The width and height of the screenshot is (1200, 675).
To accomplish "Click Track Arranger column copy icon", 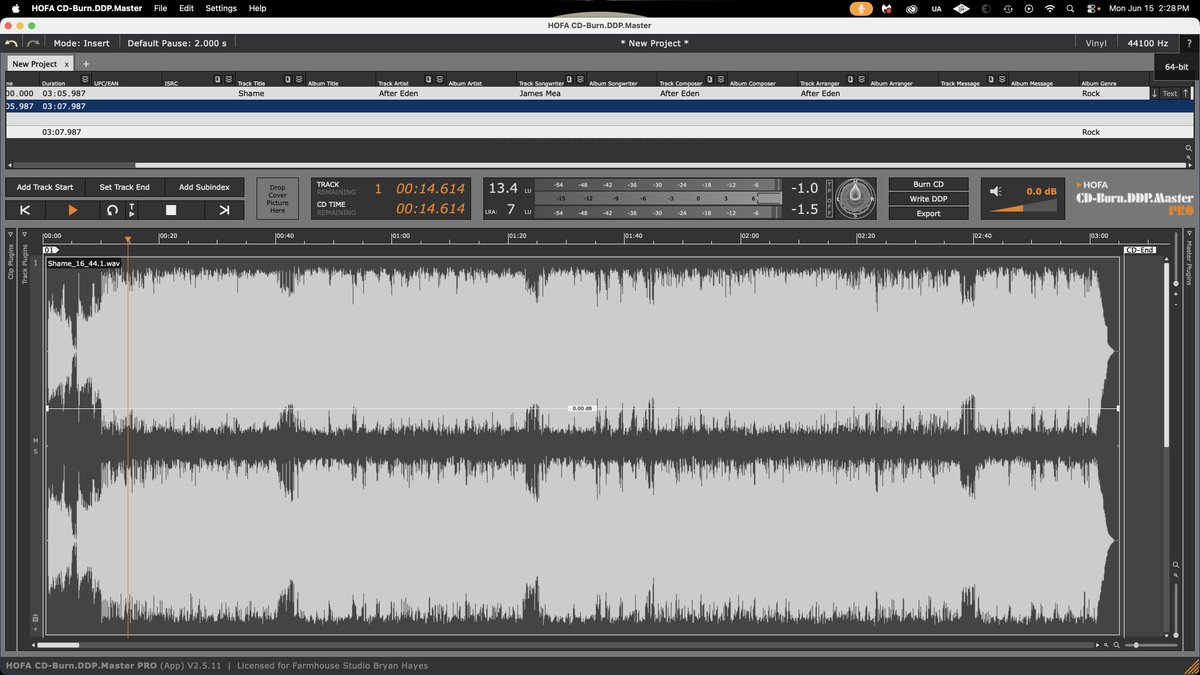I will (851, 79).
